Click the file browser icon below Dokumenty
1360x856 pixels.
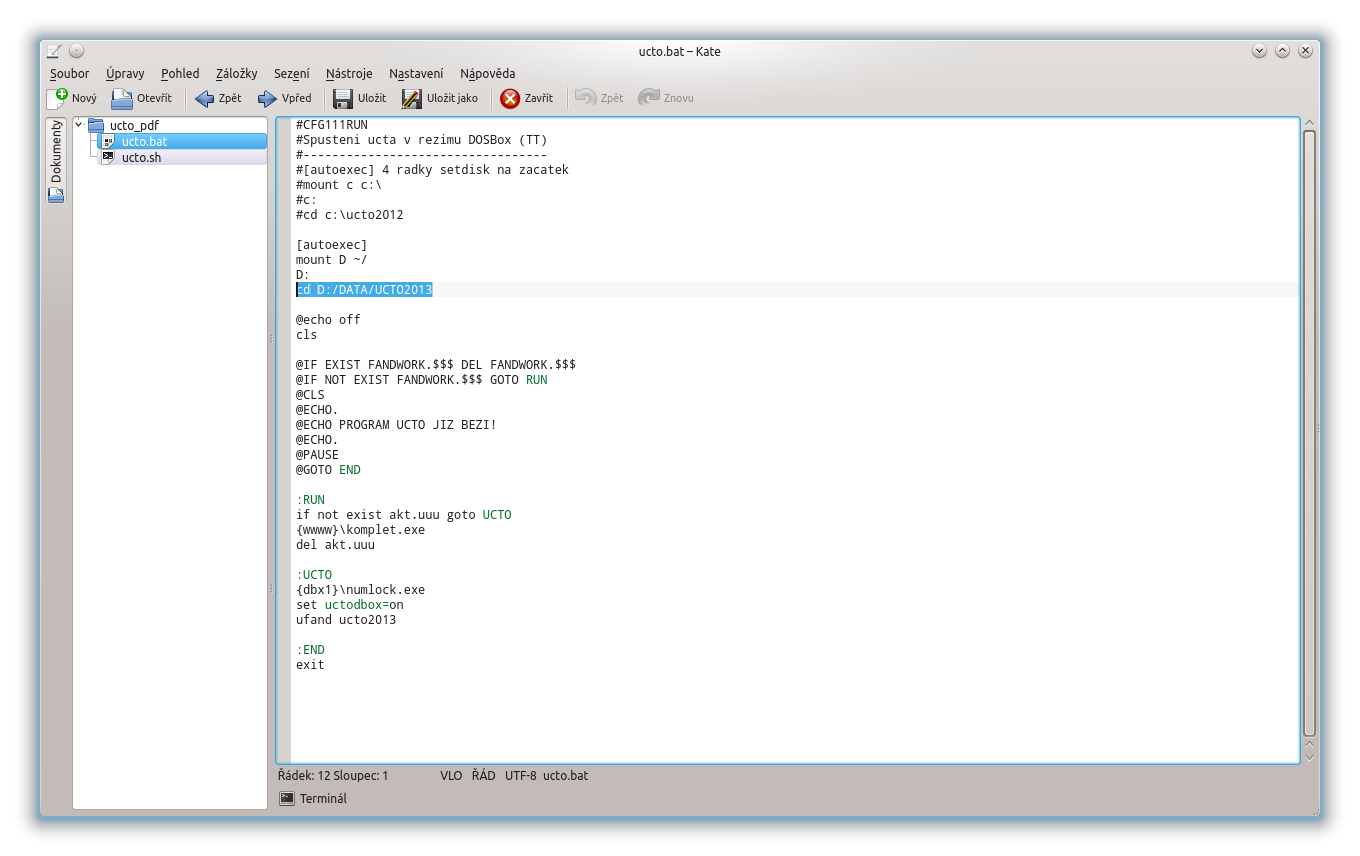tap(56, 195)
